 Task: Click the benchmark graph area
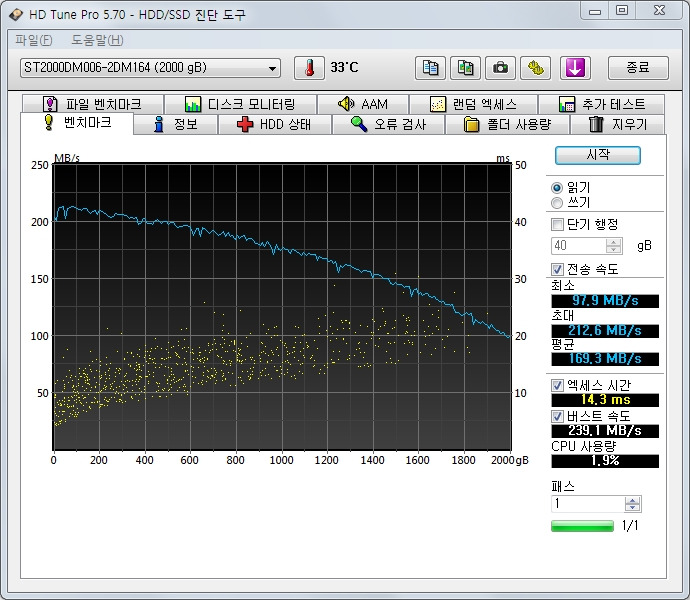[x=282, y=307]
